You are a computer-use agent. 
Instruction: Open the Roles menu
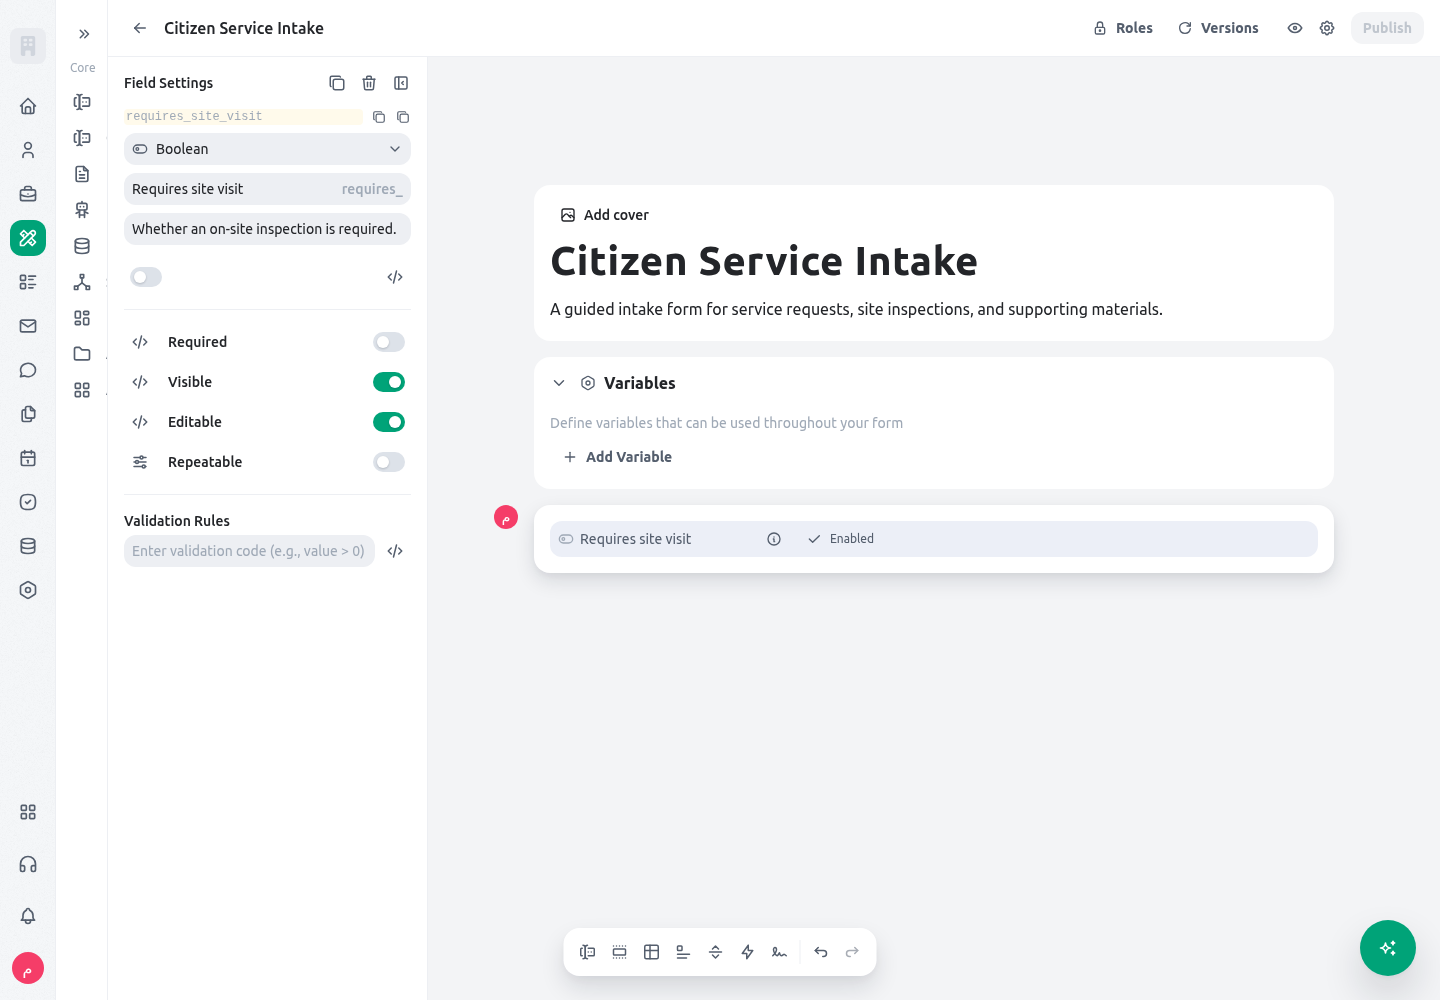pos(1123,28)
